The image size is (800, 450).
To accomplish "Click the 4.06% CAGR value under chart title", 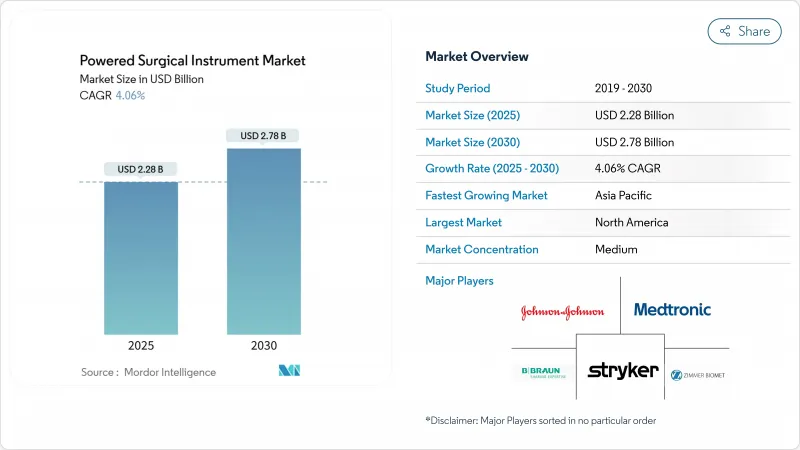I will pyautogui.click(x=129, y=96).
